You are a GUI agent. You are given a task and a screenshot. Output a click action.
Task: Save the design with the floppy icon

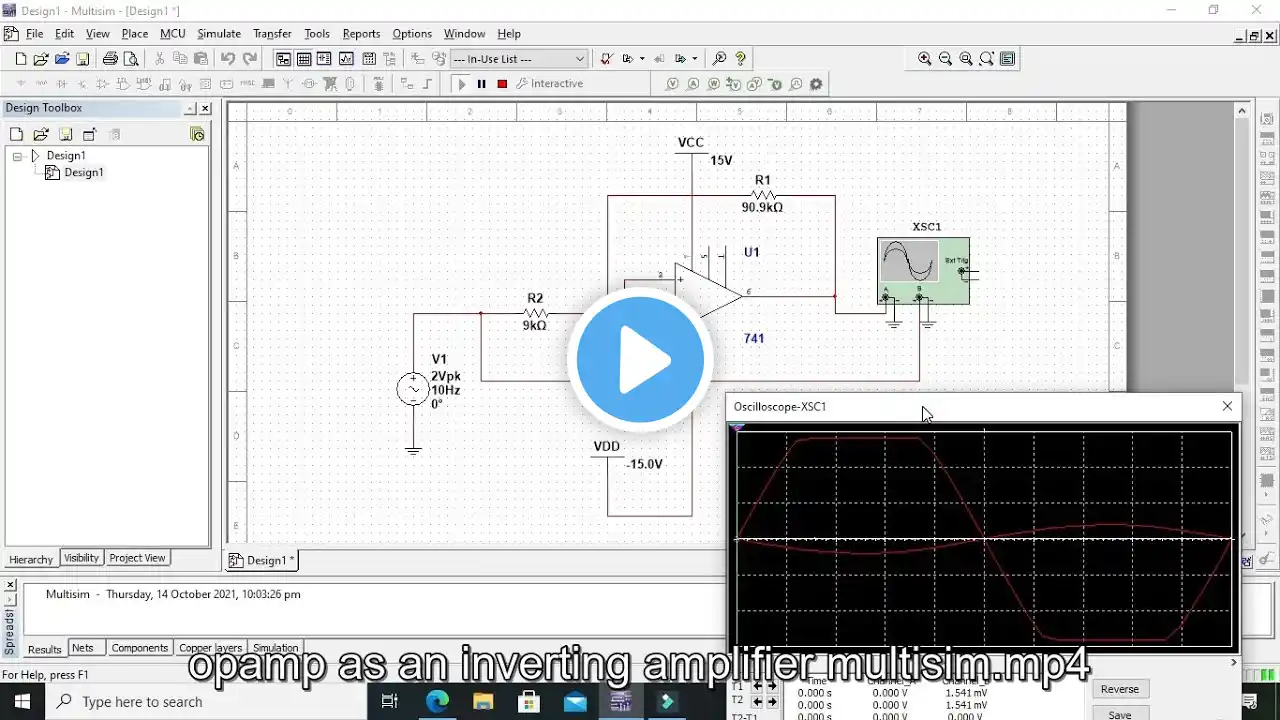point(83,59)
